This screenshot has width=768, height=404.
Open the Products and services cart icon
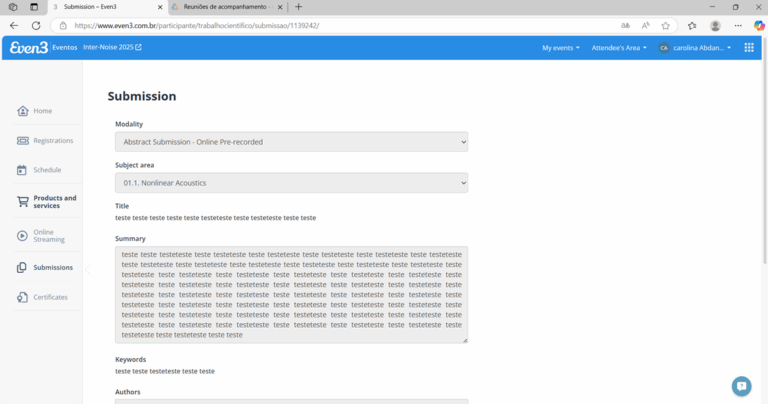click(23, 201)
